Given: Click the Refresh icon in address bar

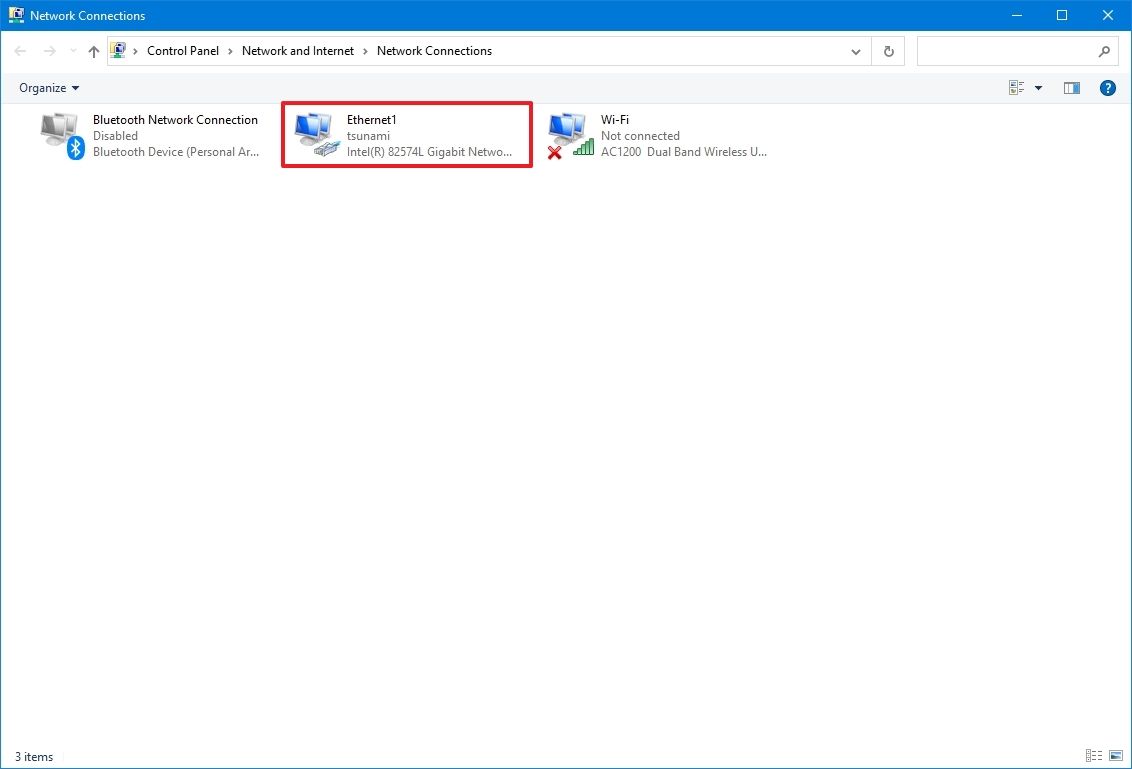Looking at the screenshot, I should pos(888,50).
